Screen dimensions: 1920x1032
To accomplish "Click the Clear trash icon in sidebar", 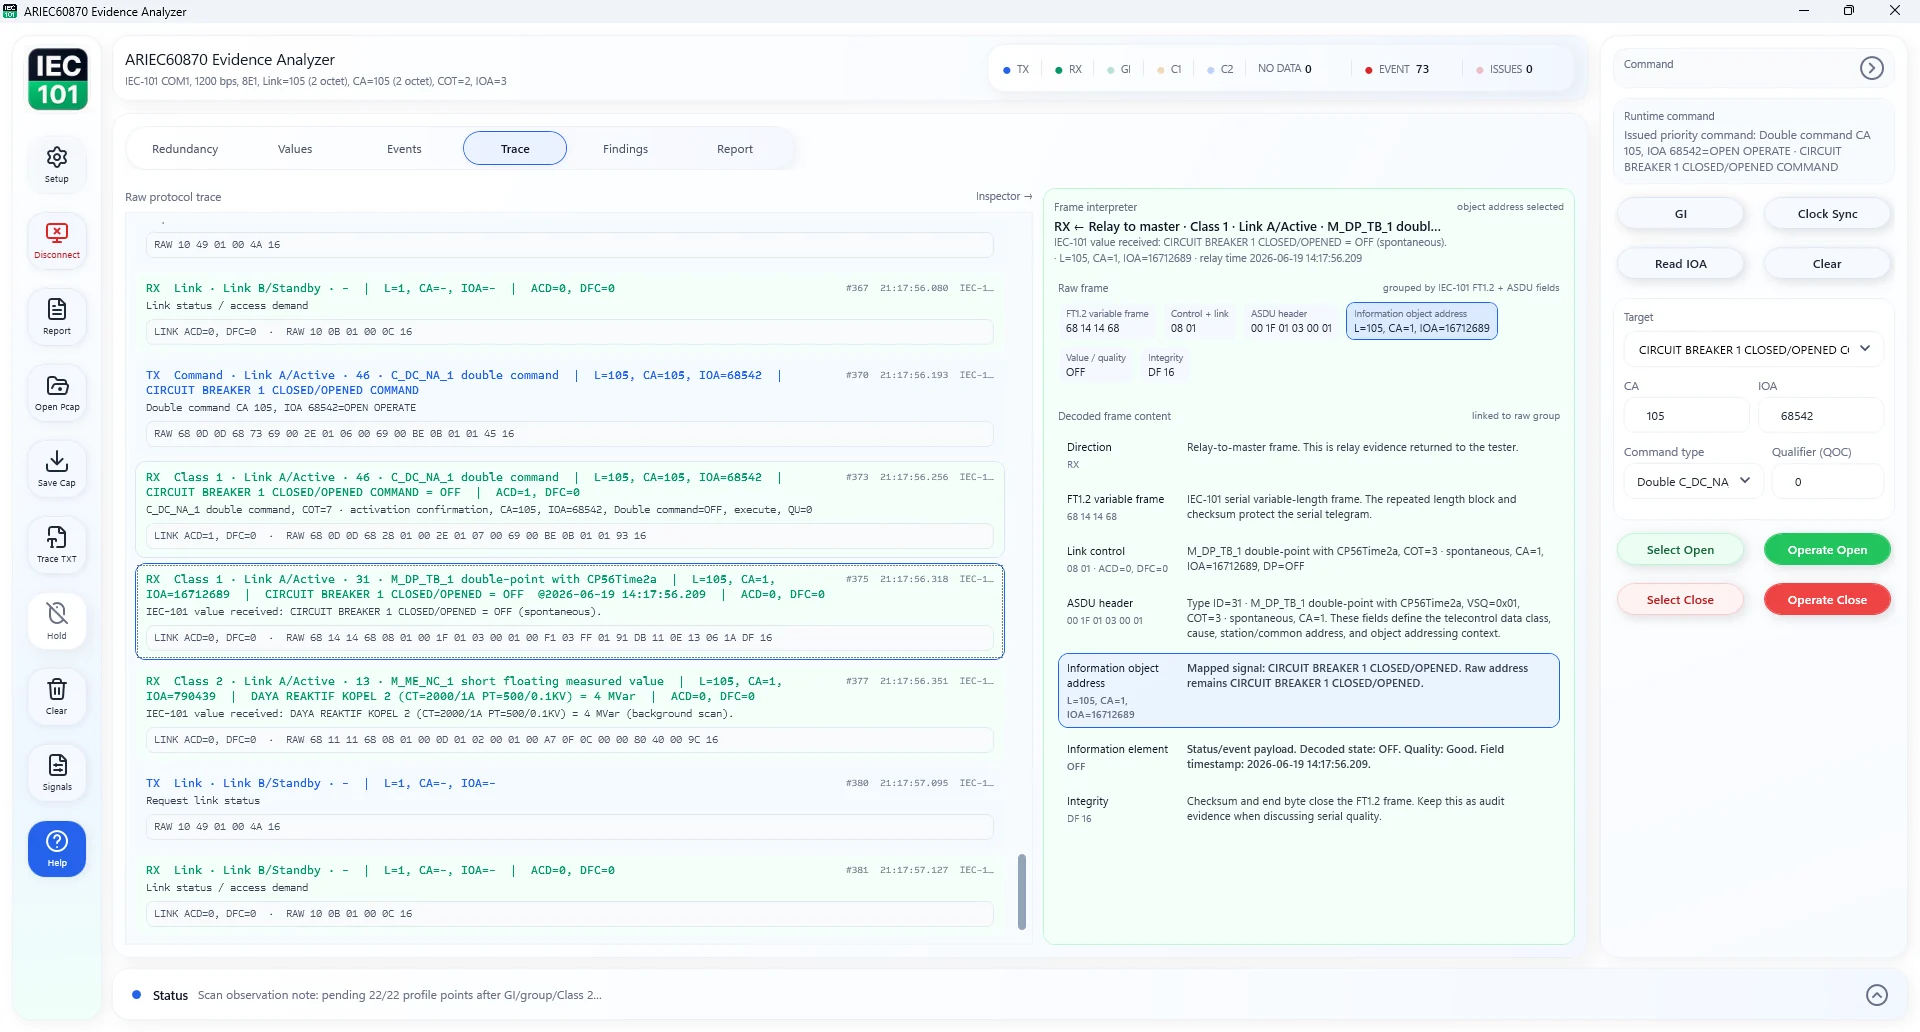I will (x=57, y=696).
